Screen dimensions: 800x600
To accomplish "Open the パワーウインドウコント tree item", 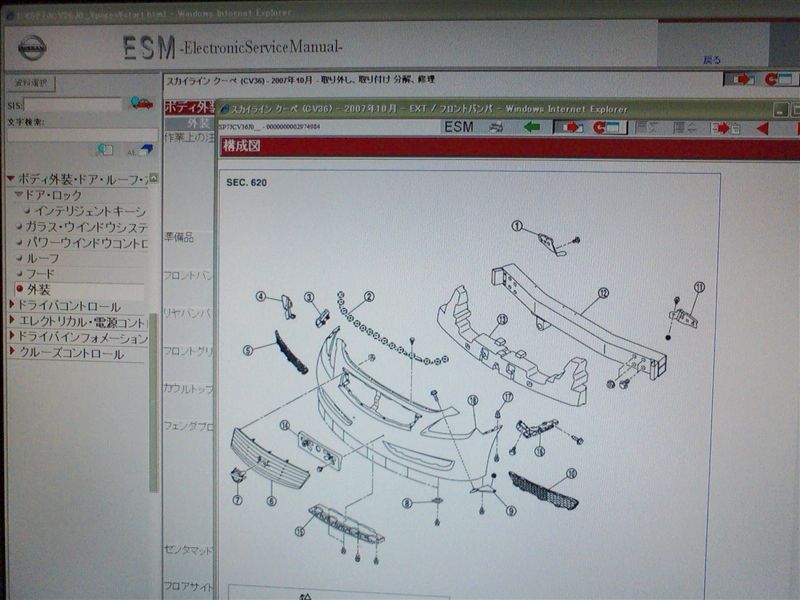I will 87,242.
